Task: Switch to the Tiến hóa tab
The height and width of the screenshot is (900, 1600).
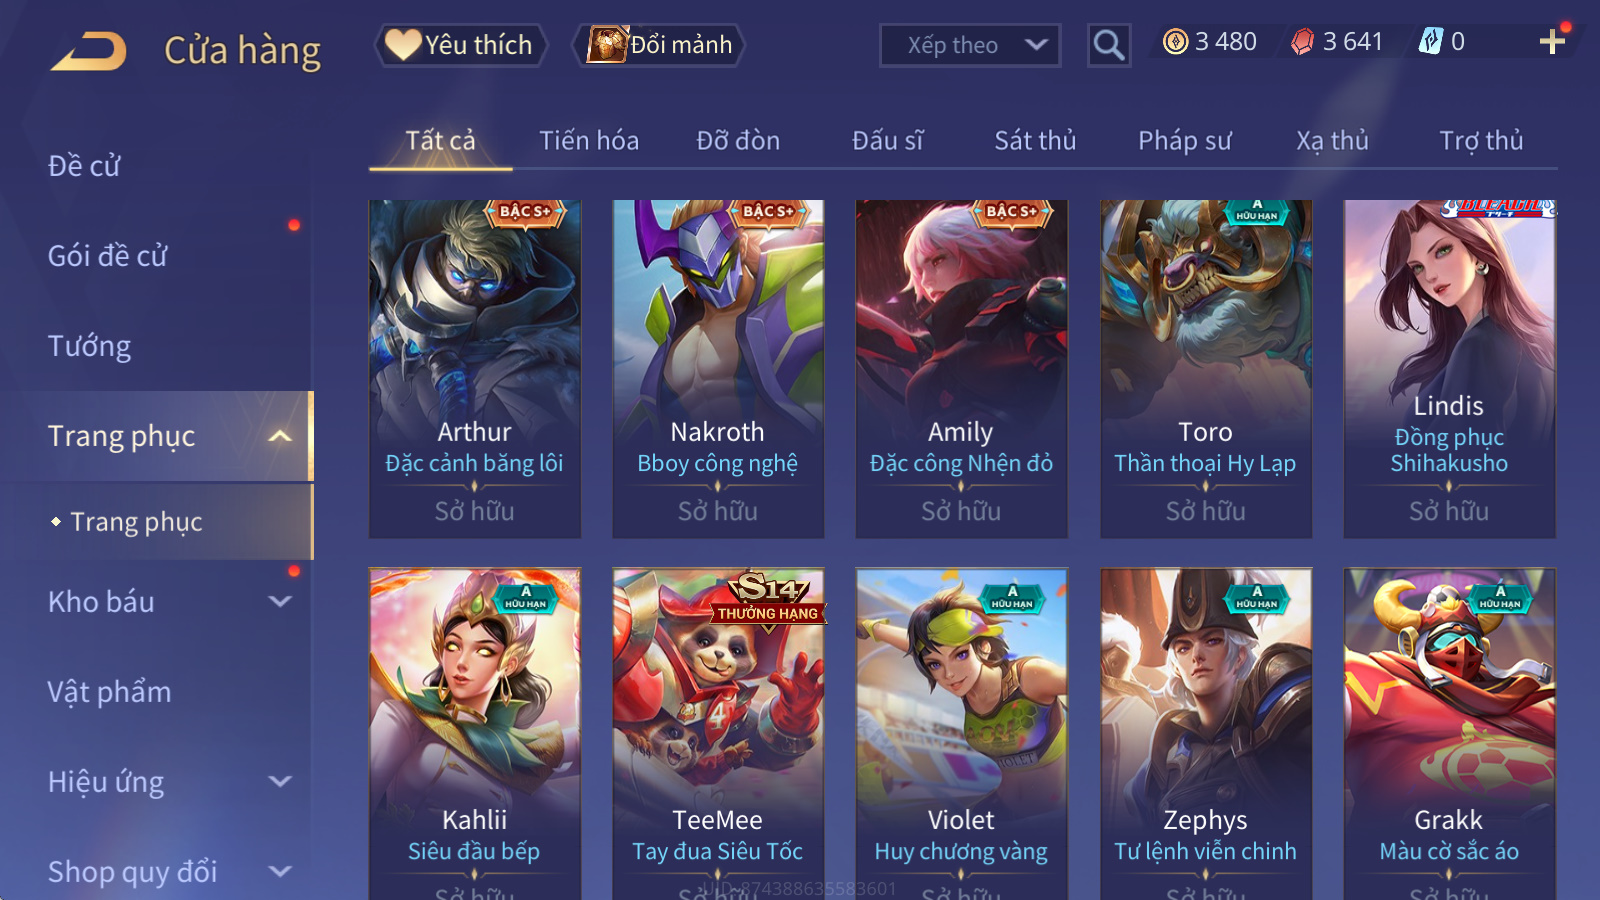Action: tap(589, 141)
